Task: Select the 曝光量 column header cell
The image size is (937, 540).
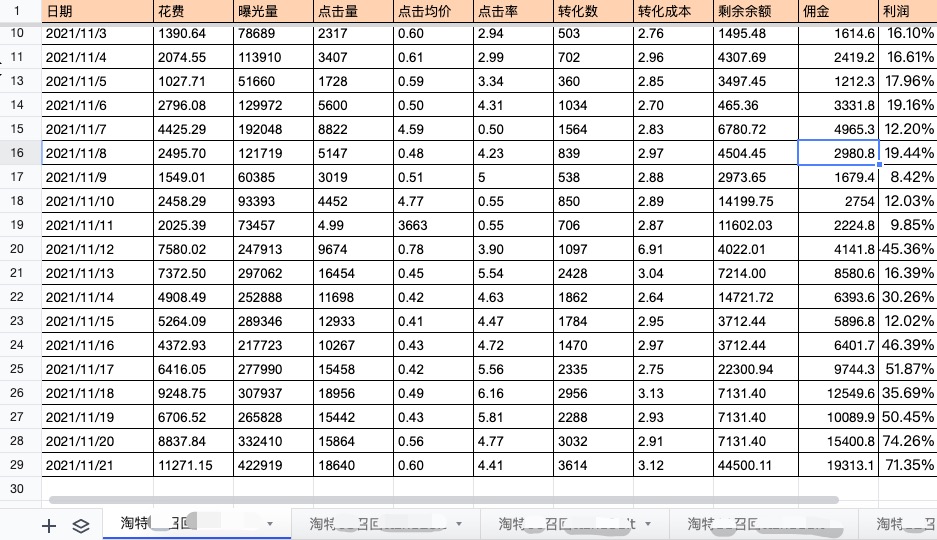Action: coord(274,11)
